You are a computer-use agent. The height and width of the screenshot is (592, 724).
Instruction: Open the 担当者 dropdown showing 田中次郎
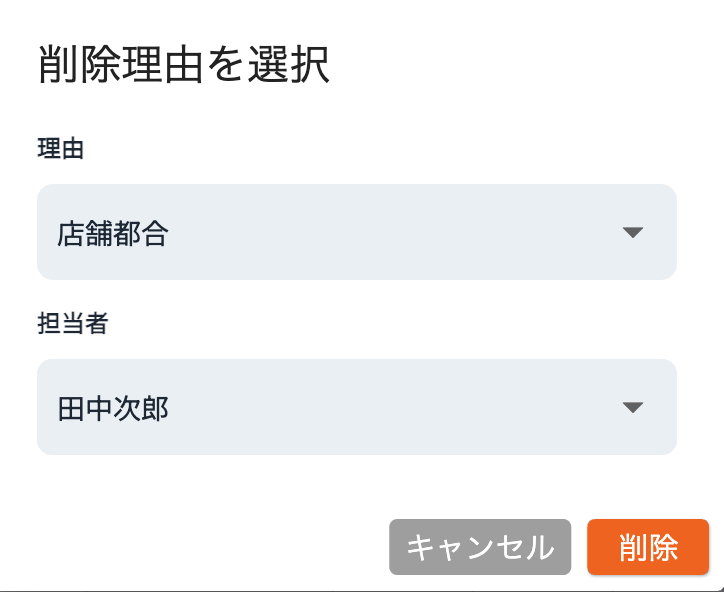click(x=356, y=407)
